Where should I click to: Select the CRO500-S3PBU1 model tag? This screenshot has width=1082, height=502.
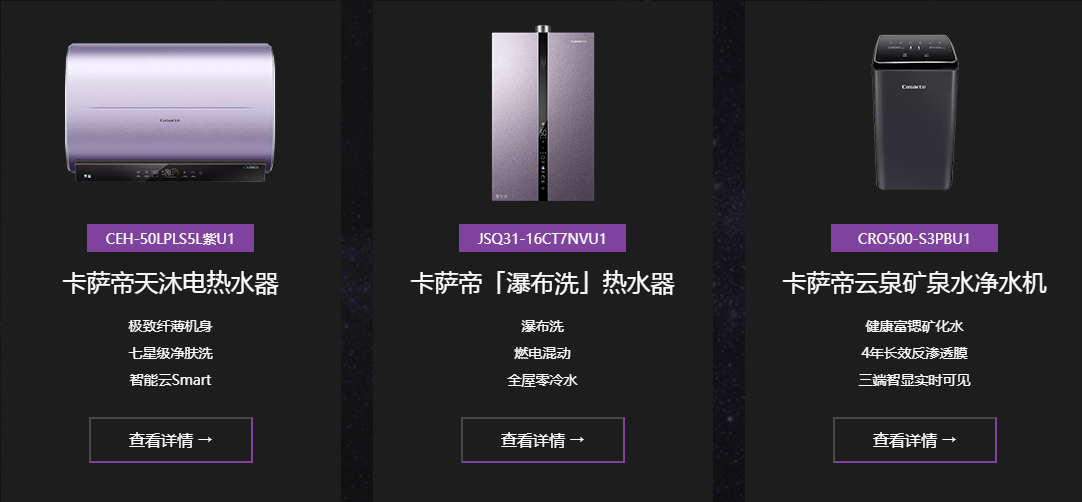tap(914, 238)
